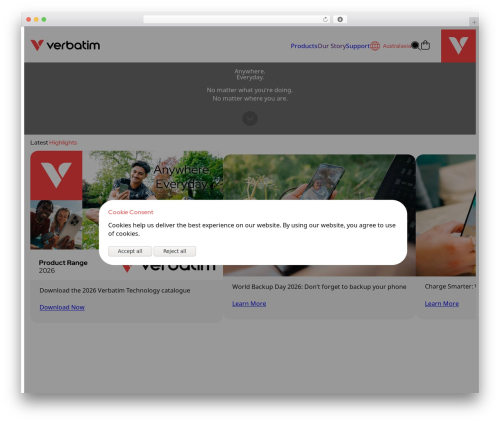Accept all cookies

(130, 251)
